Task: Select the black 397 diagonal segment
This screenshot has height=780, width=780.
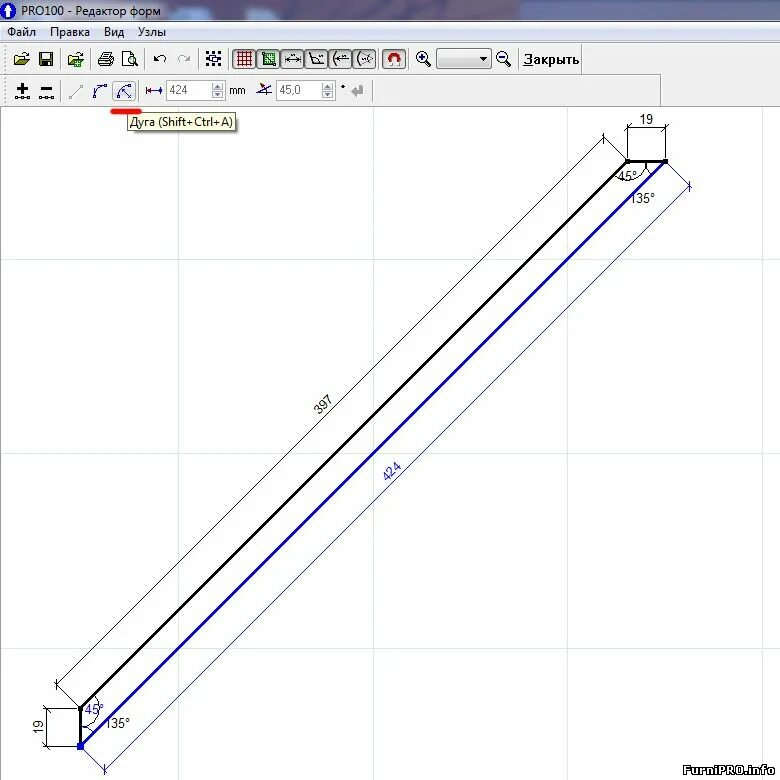Action: click(x=354, y=434)
